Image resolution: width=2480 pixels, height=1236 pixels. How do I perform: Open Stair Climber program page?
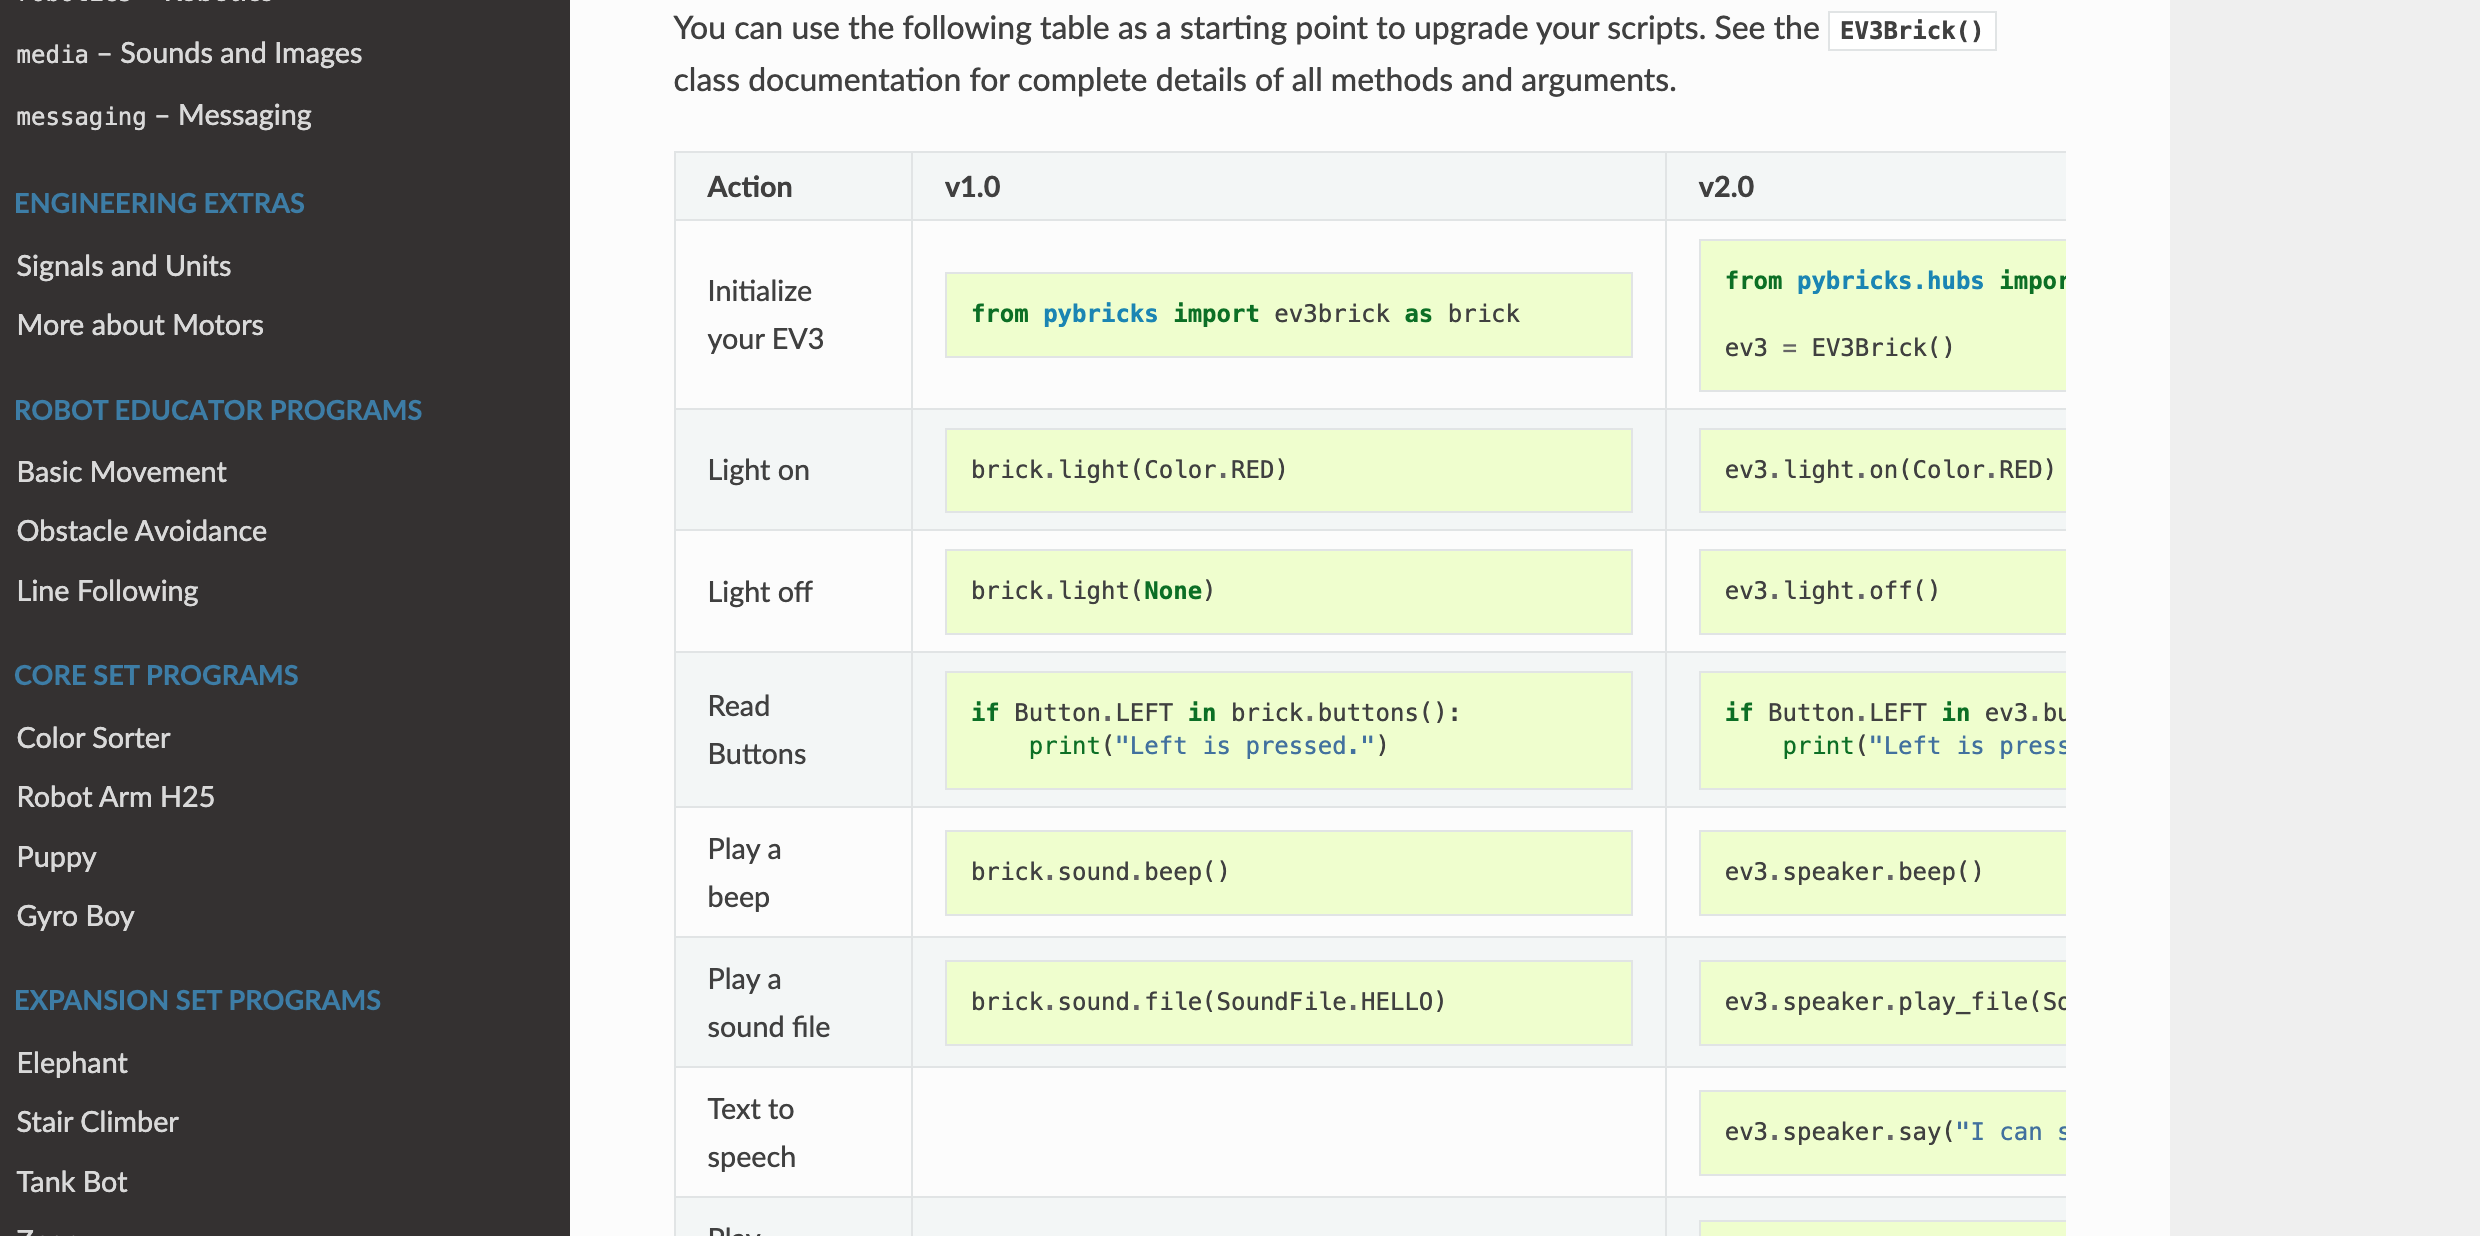[x=98, y=1122]
